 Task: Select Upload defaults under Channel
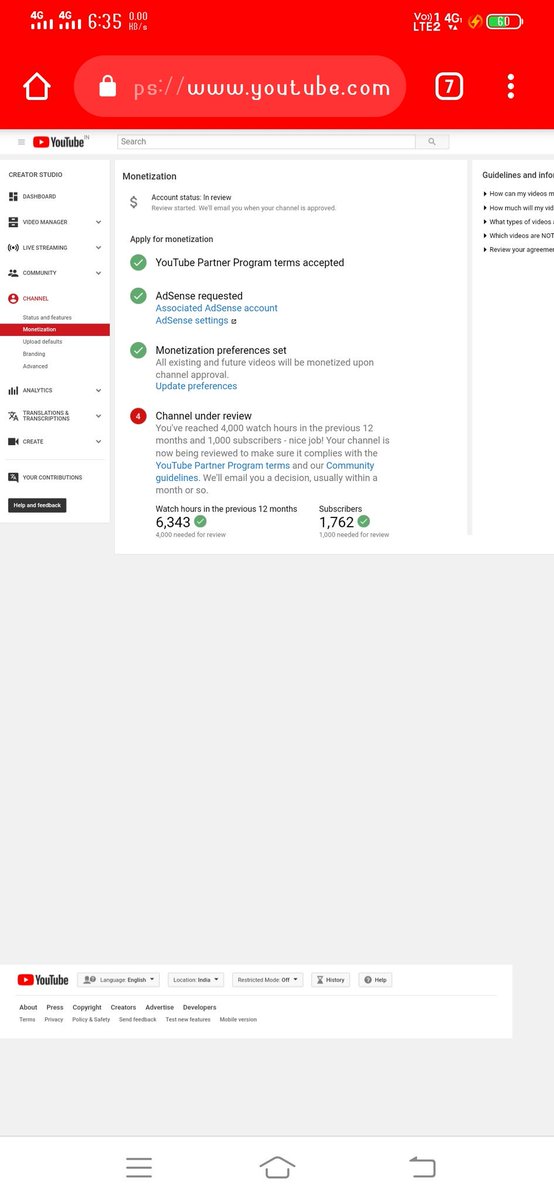tap(42, 342)
